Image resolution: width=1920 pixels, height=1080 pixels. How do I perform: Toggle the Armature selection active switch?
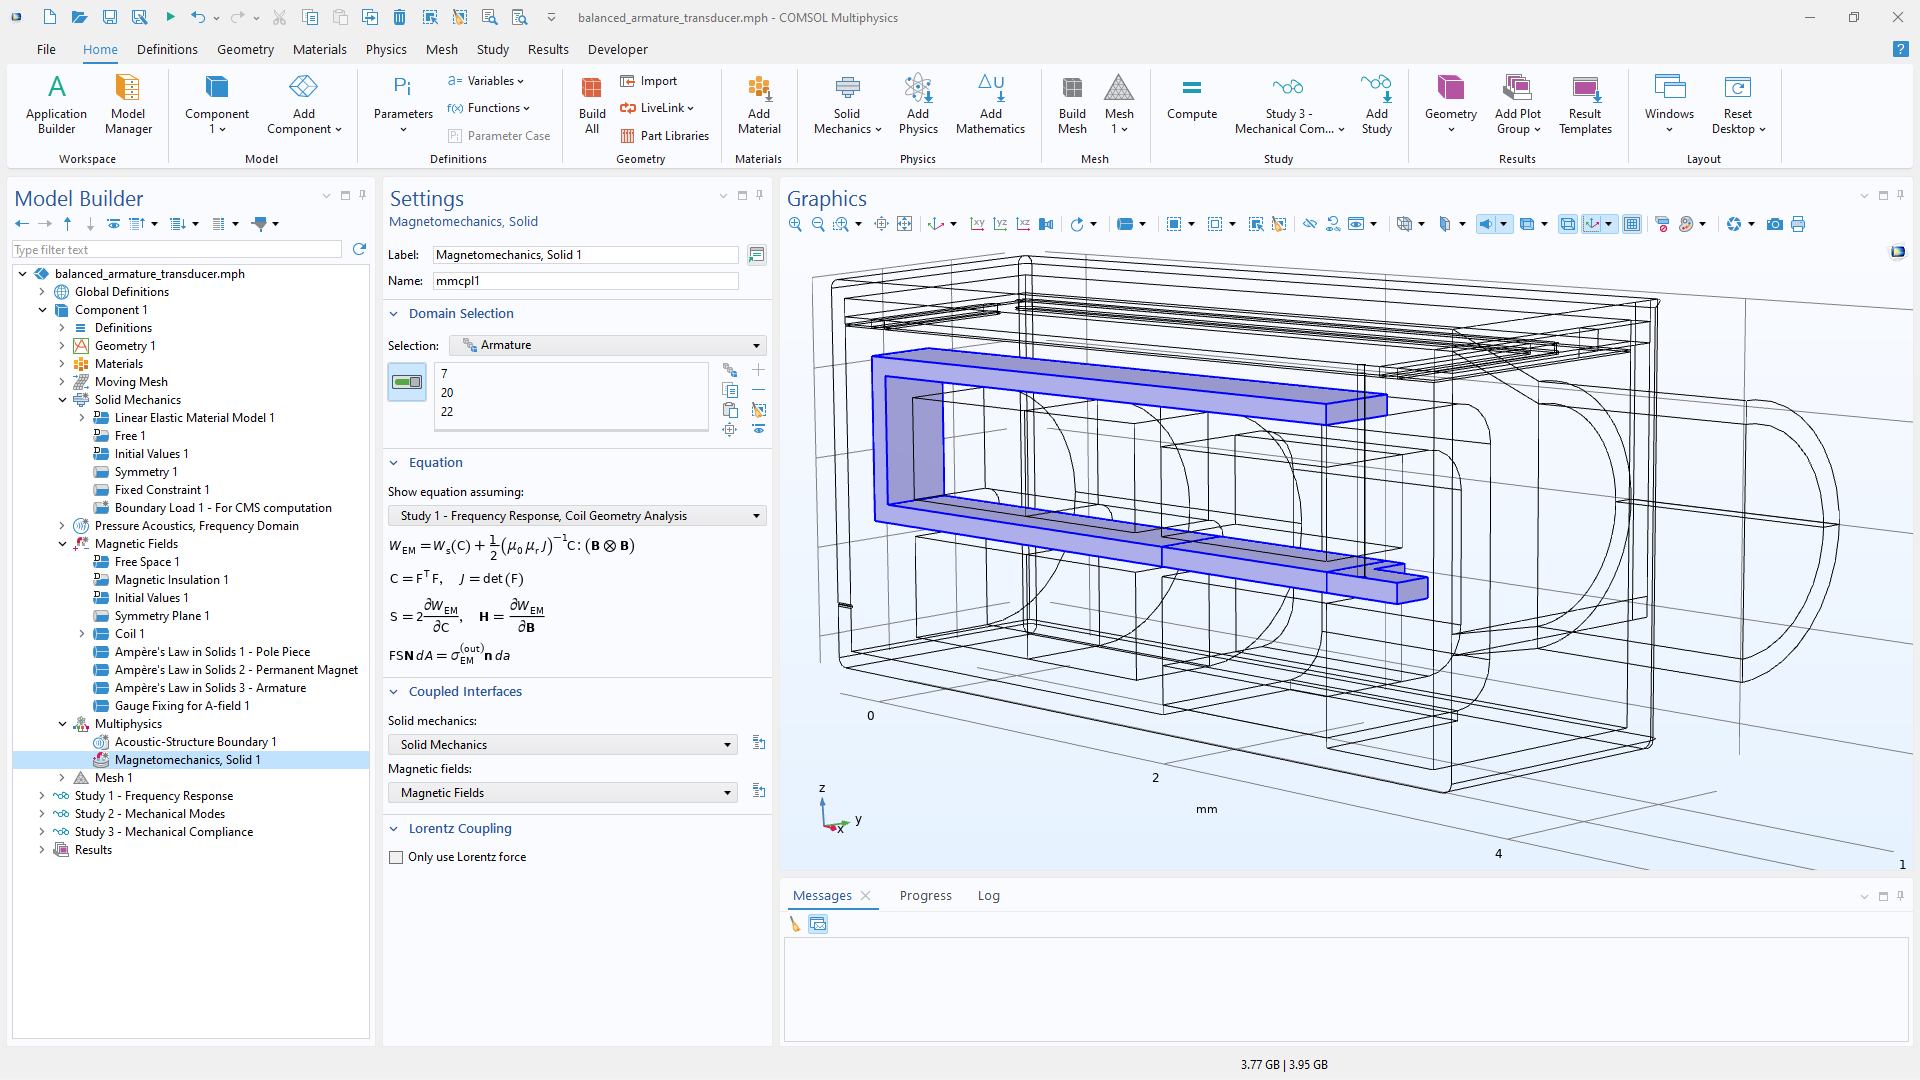tap(406, 382)
